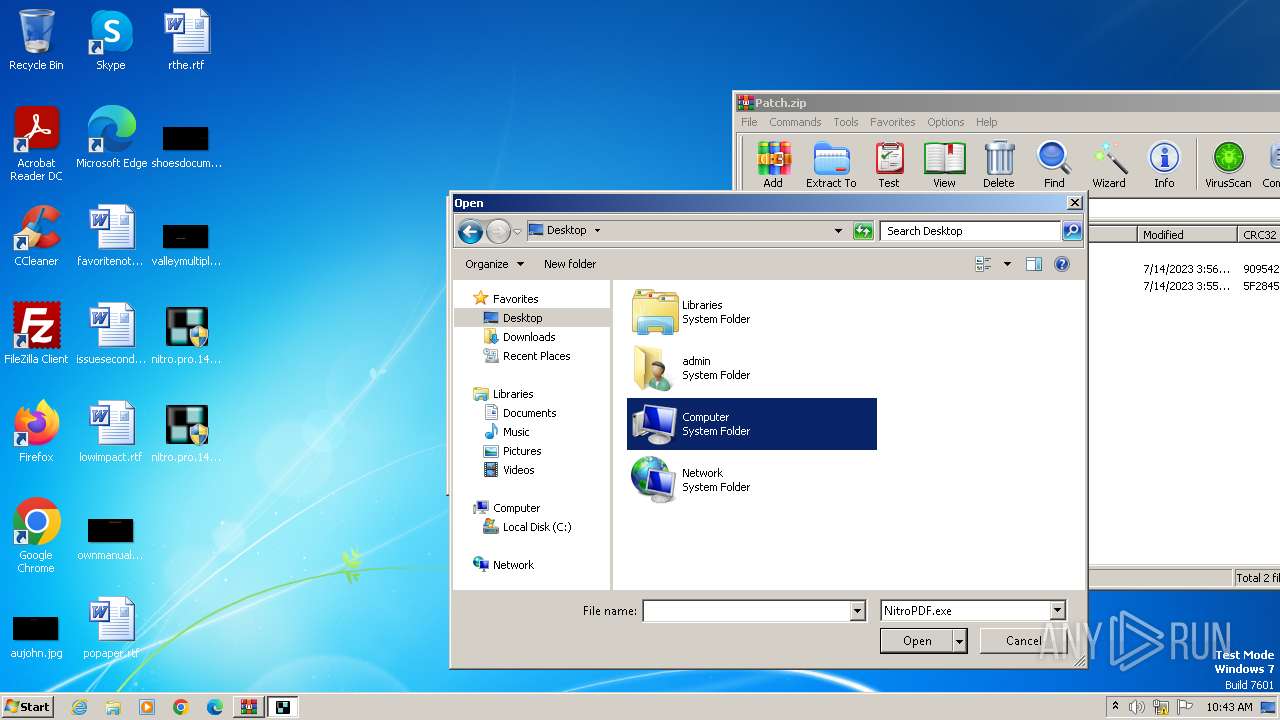Screen dimensions: 1280x720
Task: Select Documents under Libraries
Action: (529, 413)
